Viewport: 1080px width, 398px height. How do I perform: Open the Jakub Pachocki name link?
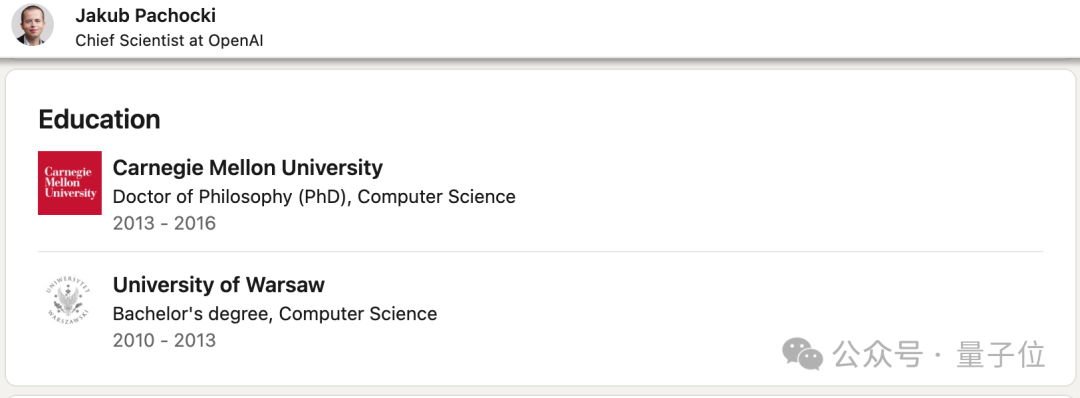point(145,16)
